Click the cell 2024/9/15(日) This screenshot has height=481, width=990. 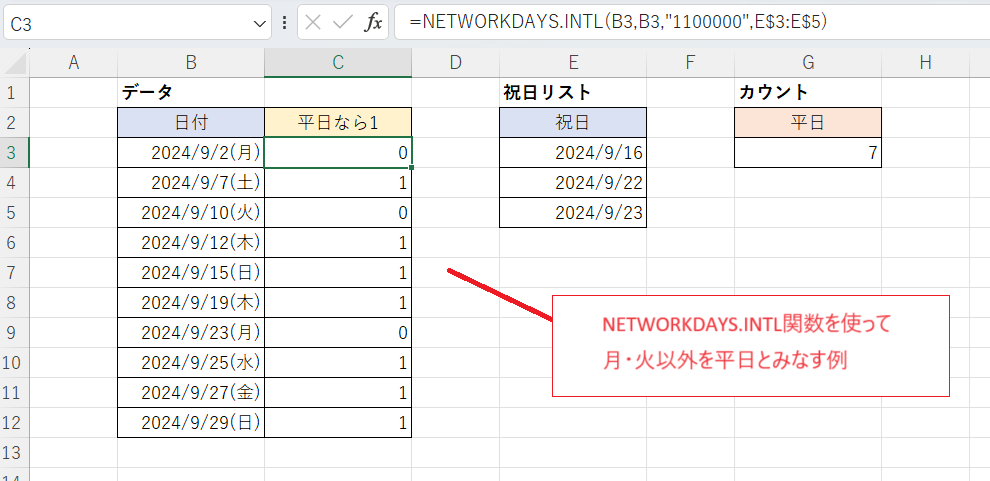(x=191, y=273)
